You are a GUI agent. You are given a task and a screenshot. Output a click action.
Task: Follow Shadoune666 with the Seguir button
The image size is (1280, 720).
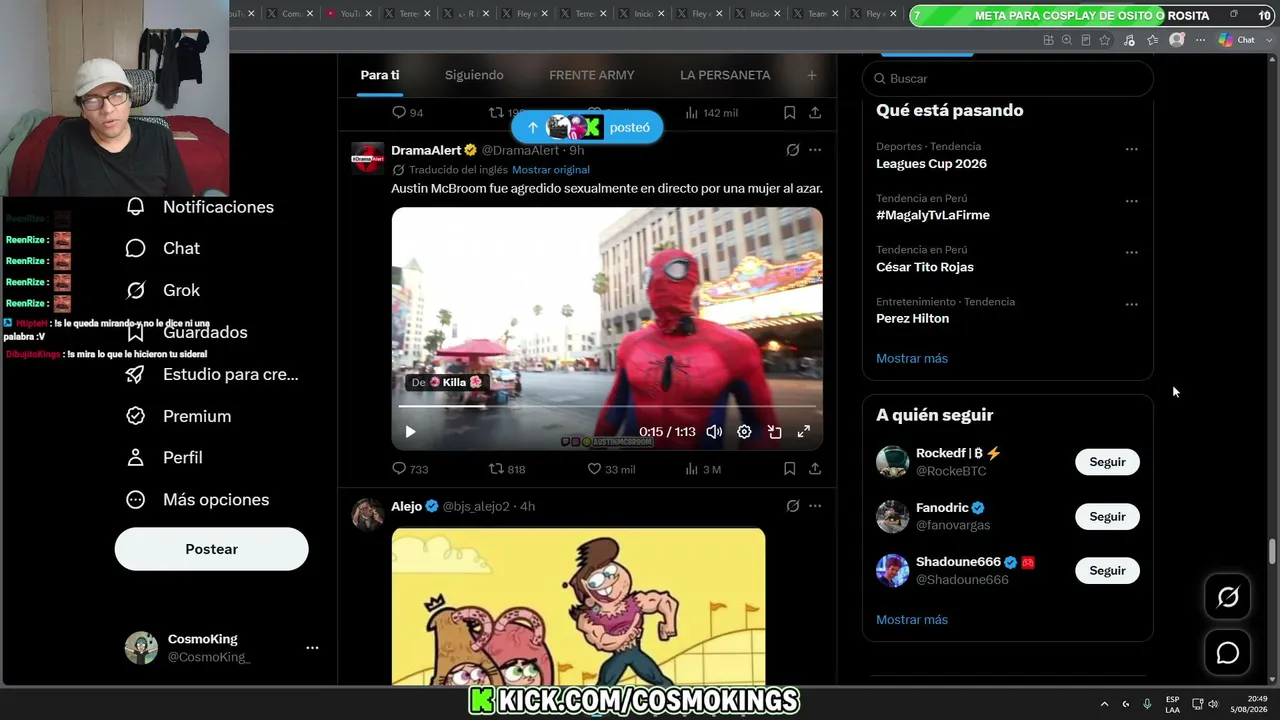pyautogui.click(x=1107, y=571)
